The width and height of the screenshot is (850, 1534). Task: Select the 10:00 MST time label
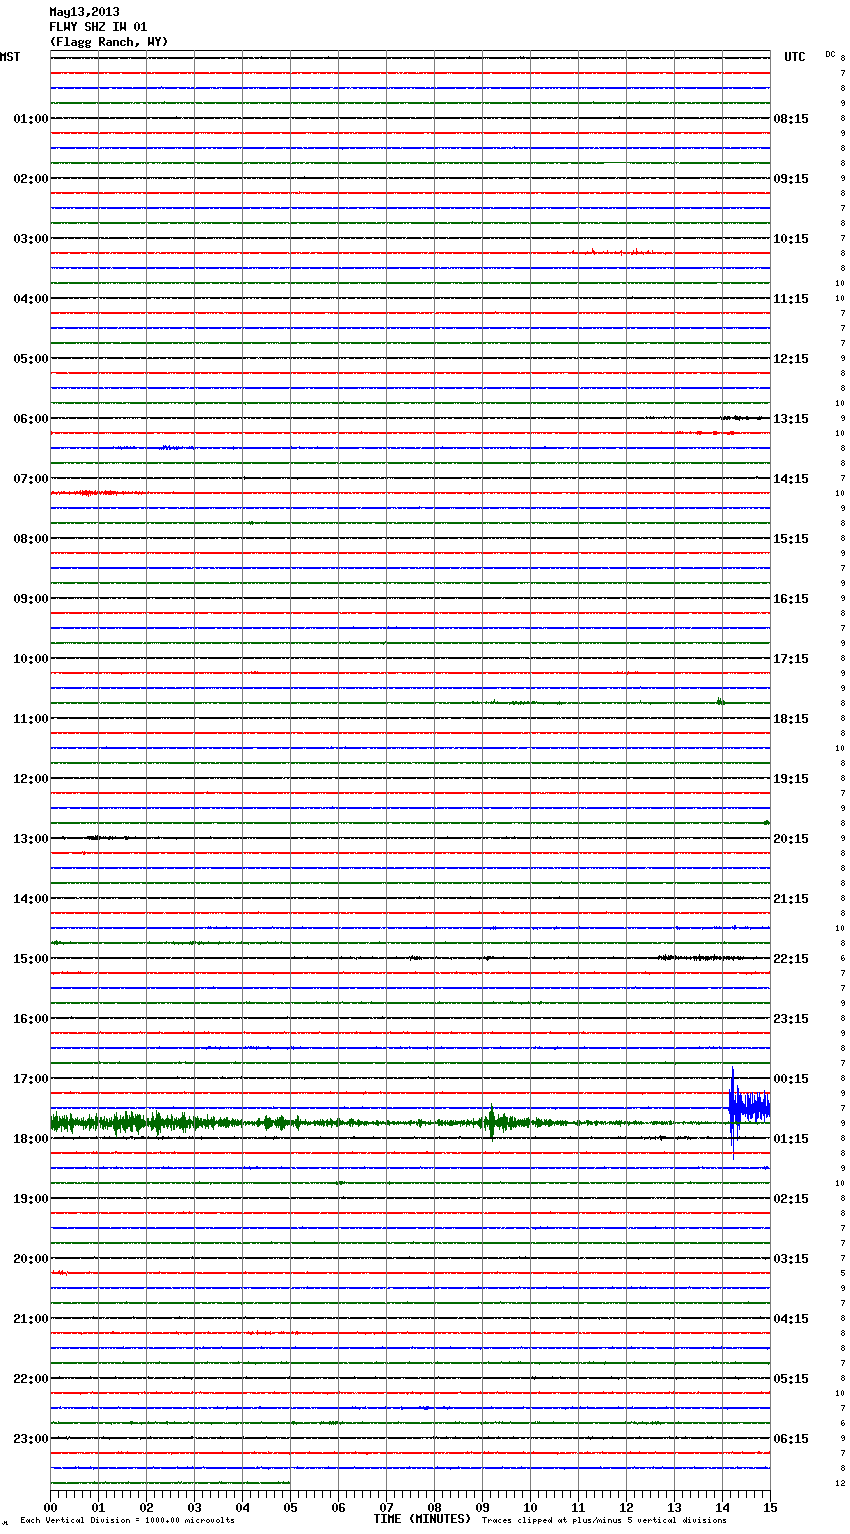31,659
